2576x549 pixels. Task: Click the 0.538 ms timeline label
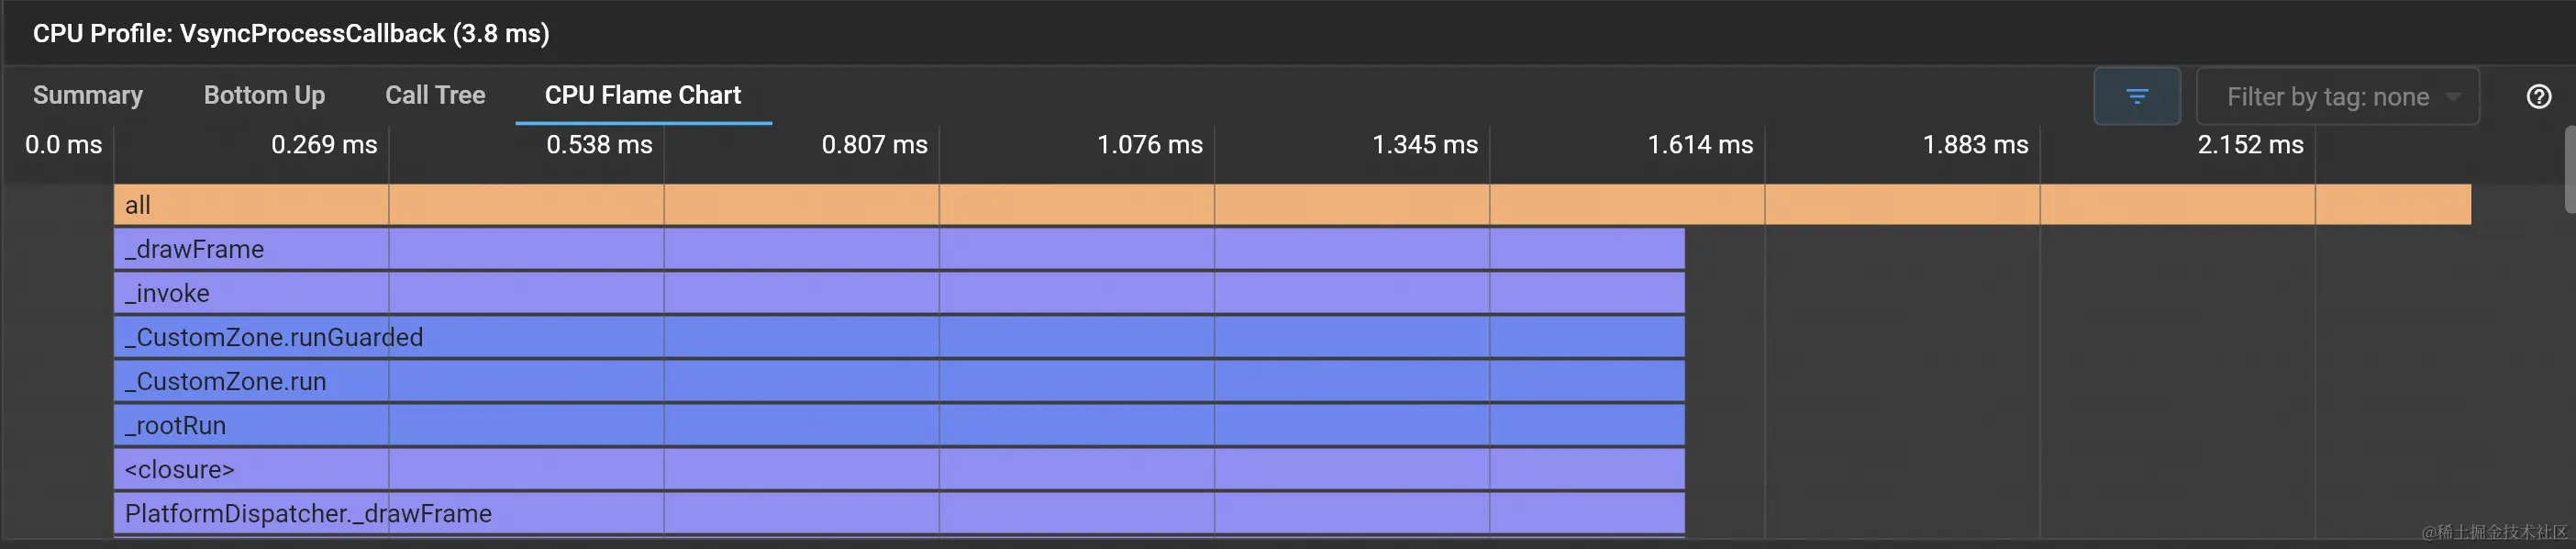(599, 145)
